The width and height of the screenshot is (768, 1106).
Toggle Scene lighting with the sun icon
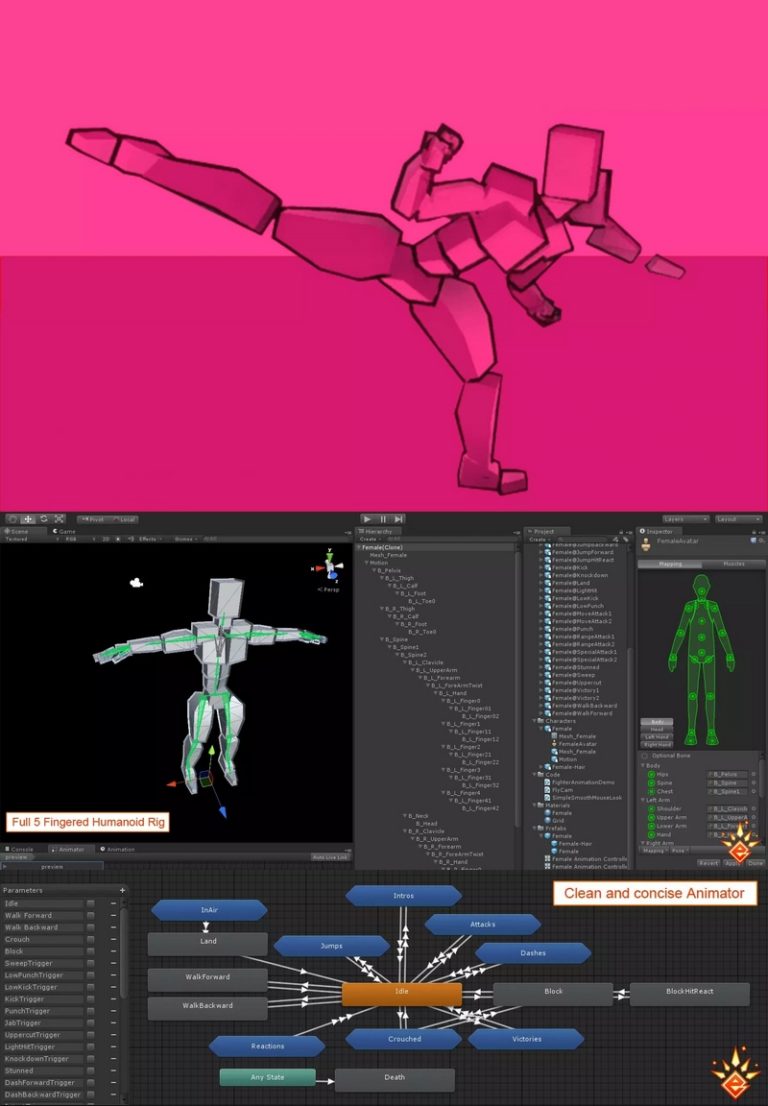coord(118,539)
